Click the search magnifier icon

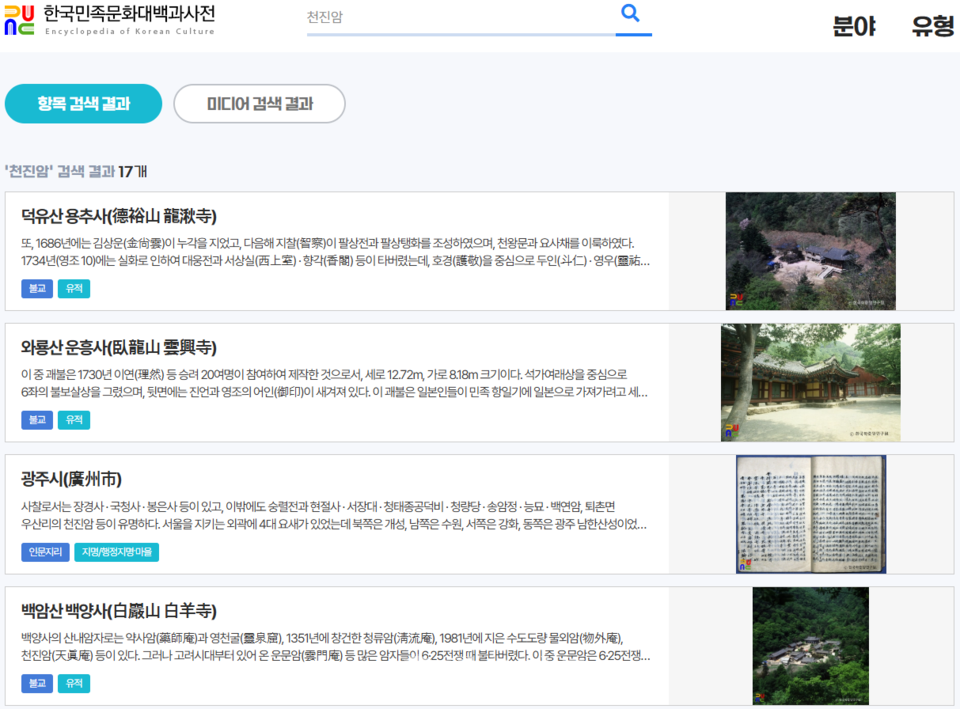tap(630, 14)
